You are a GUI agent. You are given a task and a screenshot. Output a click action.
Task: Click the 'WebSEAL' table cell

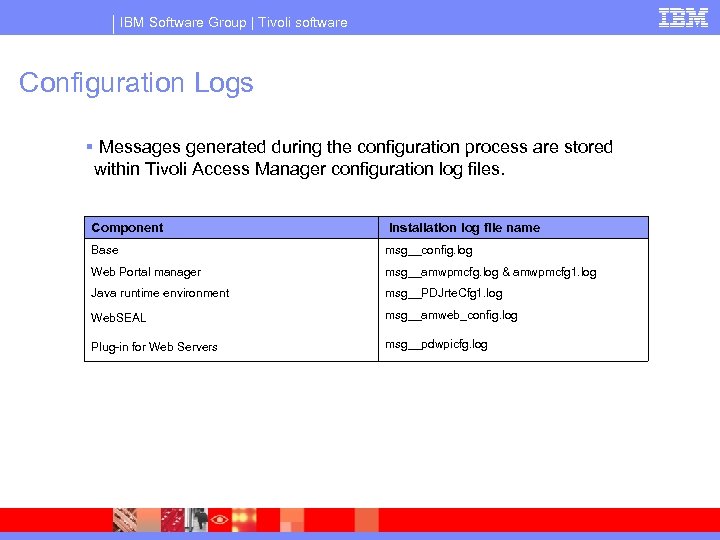(118, 318)
